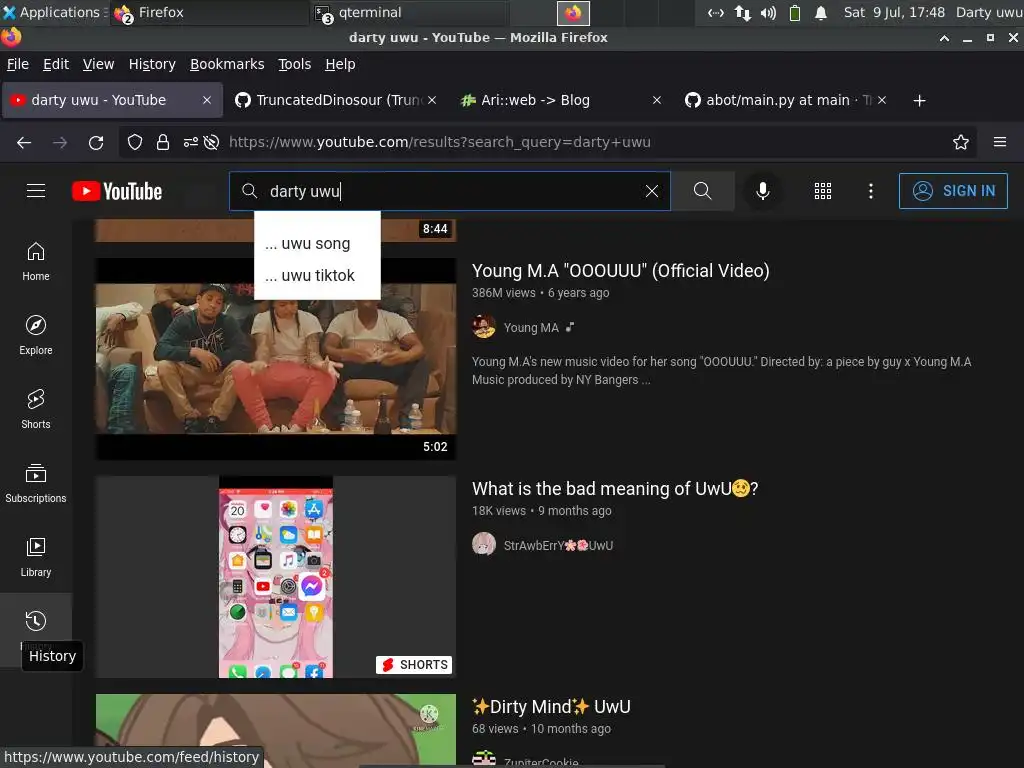Click the YouTube search input field
The width and height of the screenshot is (1024, 768).
click(451, 191)
